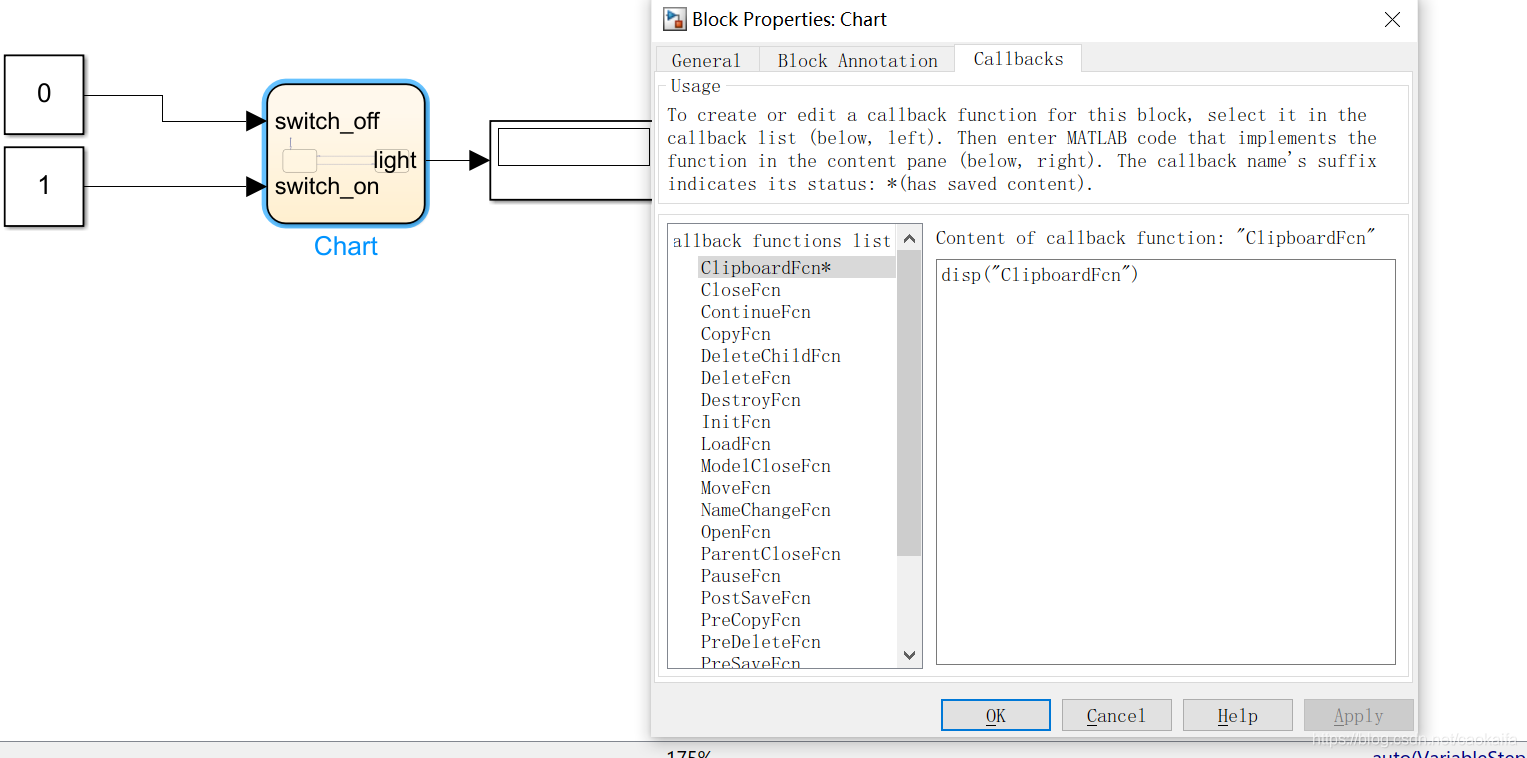Select the OpenFcn callback
The width and height of the screenshot is (1527, 758).
(736, 532)
